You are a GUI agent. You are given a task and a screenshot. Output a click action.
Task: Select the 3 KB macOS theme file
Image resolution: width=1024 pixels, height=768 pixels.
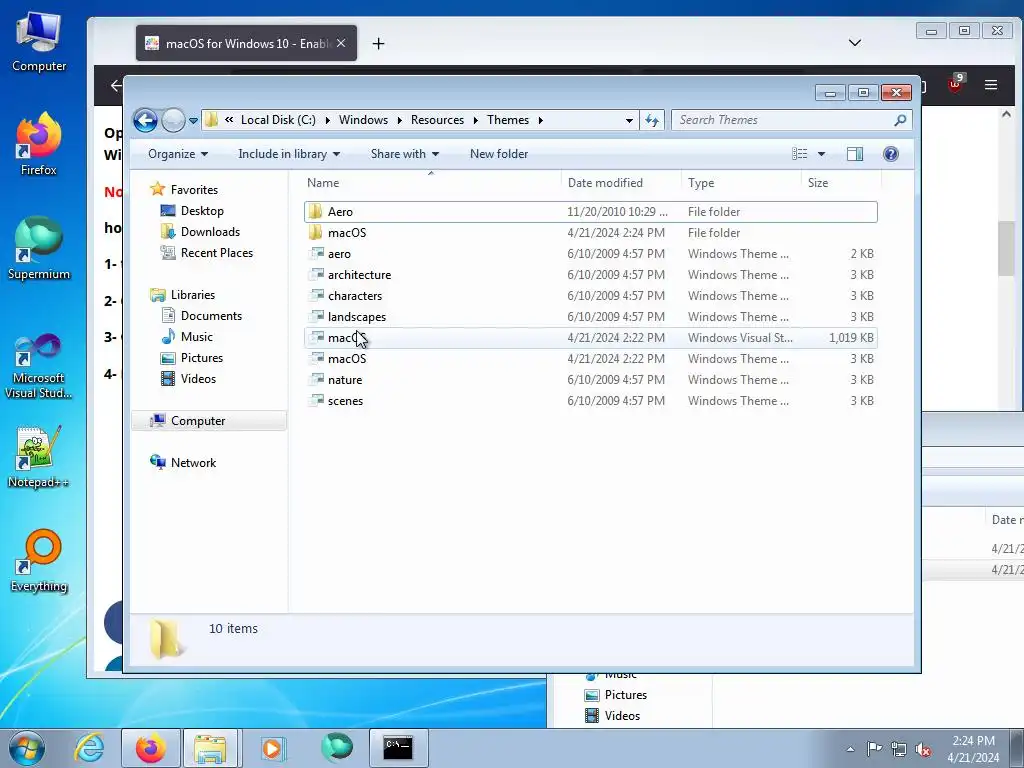(x=590, y=359)
